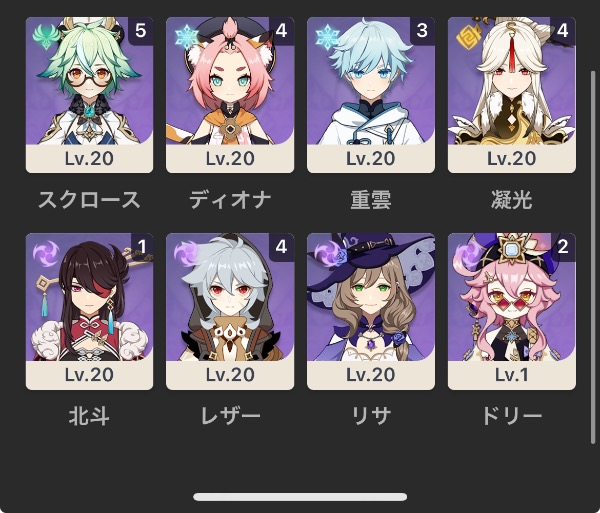Select the レザー character card
600x513 pixels.
coord(230,311)
